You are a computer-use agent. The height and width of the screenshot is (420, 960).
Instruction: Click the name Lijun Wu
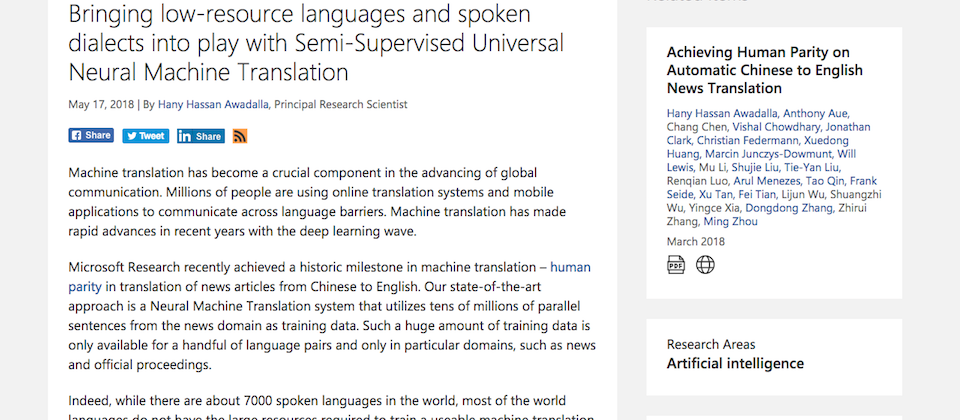click(803, 194)
